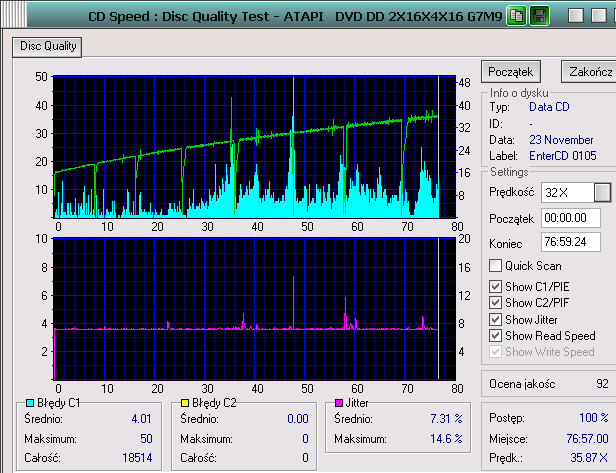Click the jitter peak in lower graph

[293, 302]
